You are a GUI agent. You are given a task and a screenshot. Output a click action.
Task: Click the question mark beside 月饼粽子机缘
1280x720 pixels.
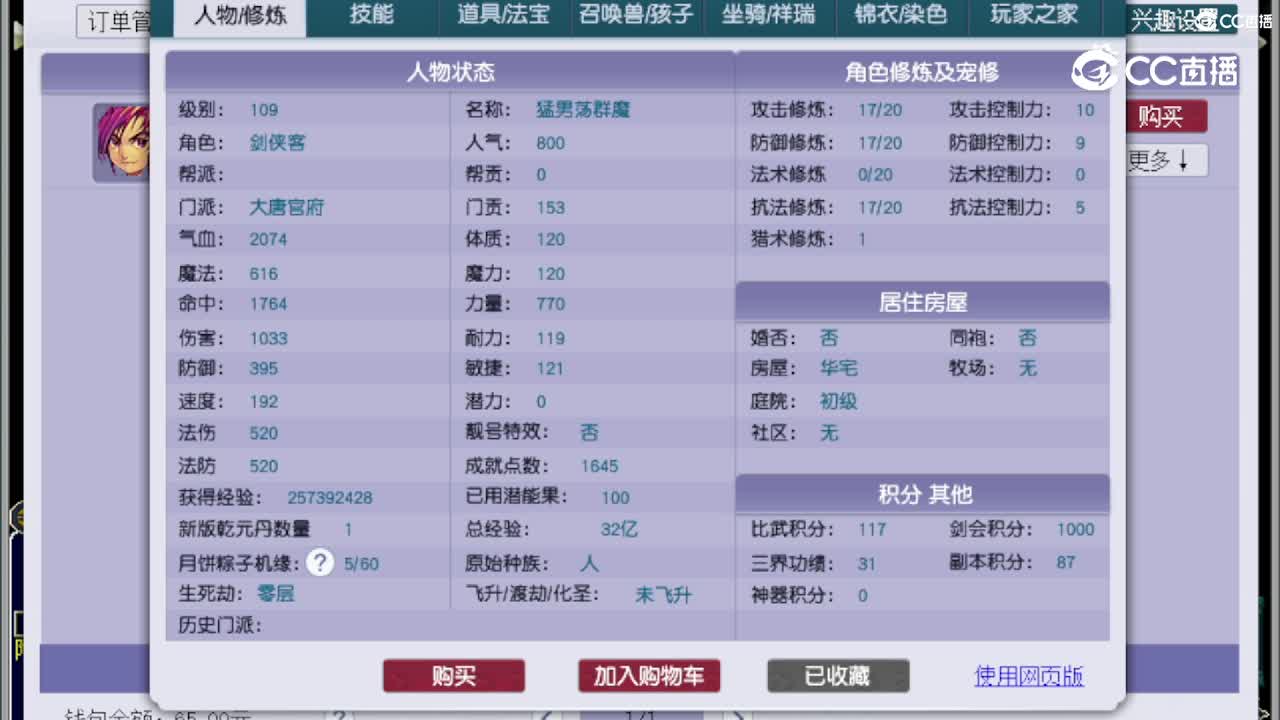tap(319, 563)
